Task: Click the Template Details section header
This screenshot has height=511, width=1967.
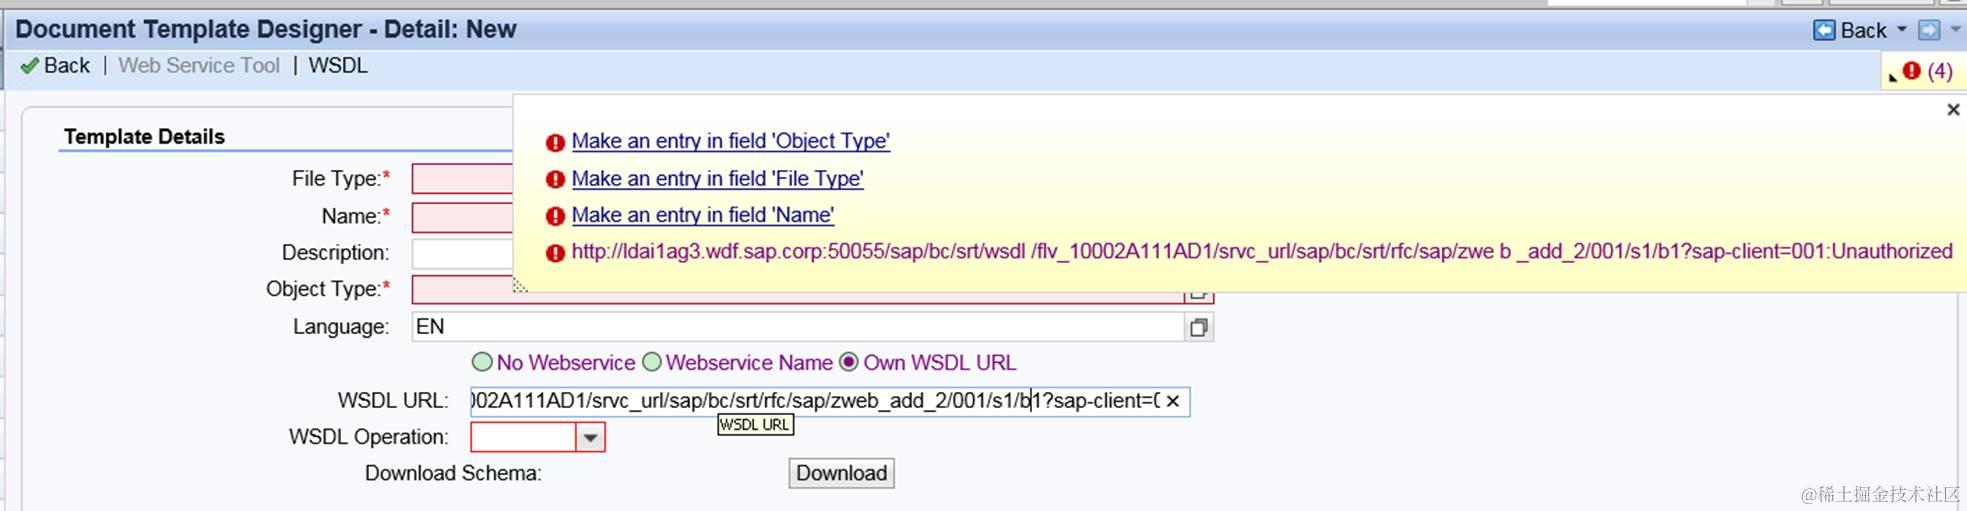Action: [x=144, y=137]
